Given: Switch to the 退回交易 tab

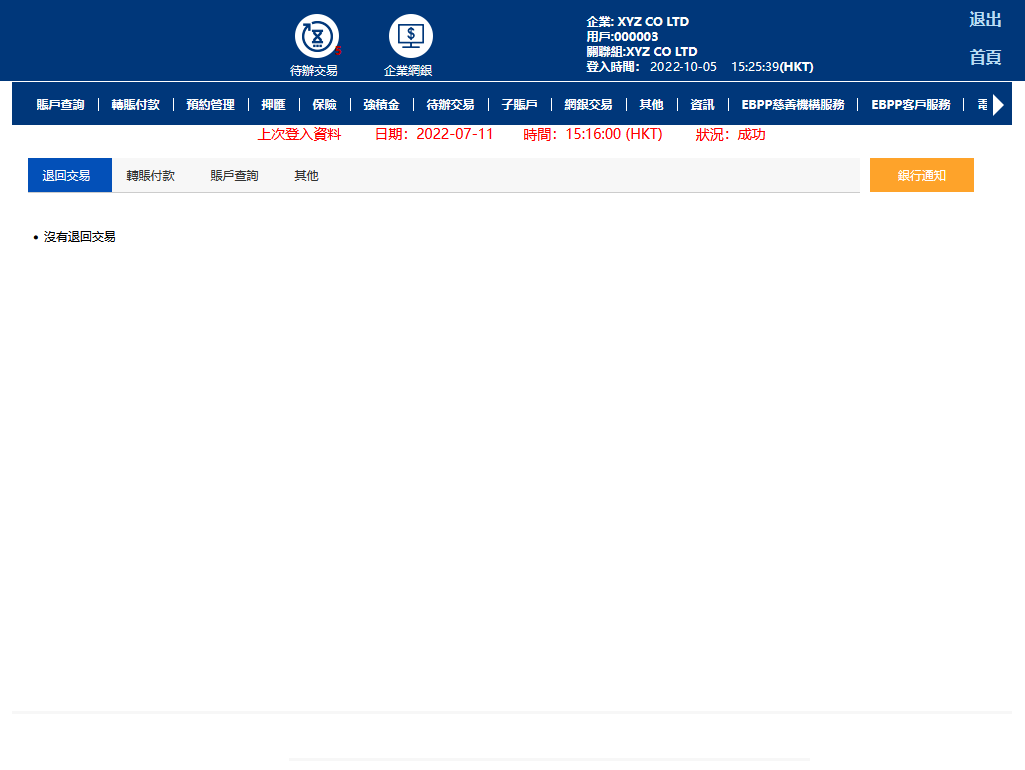Looking at the screenshot, I should click(x=66, y=176).
